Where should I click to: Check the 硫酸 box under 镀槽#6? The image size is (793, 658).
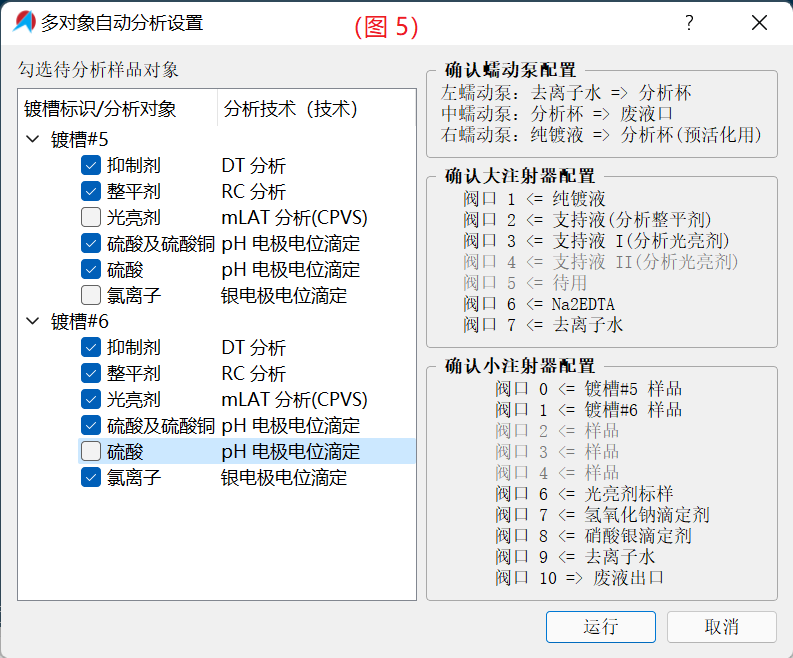tap(91, 452)
